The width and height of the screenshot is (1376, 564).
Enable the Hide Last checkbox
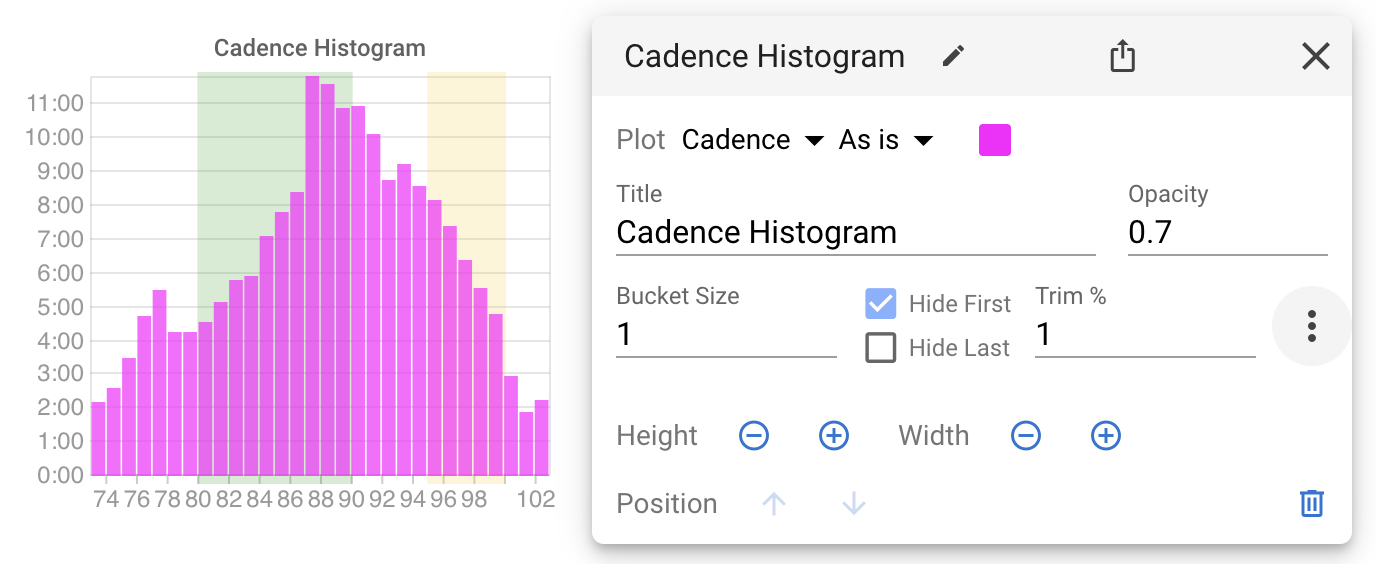(x=880, y=348)
